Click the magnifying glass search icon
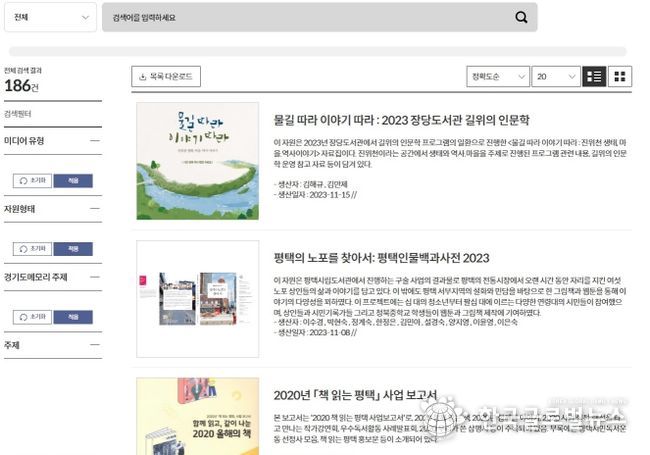The width and height of the screenshot is (650, 455). click(521, 17)
